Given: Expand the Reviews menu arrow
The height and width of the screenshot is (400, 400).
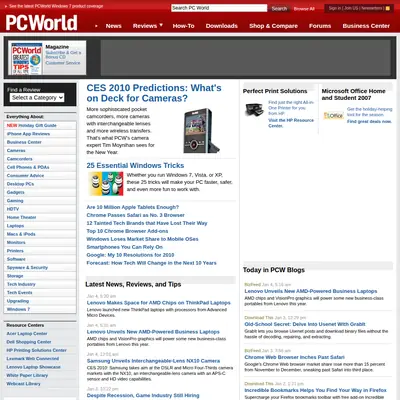Looking at the screenshot, I should pos(161,25).
